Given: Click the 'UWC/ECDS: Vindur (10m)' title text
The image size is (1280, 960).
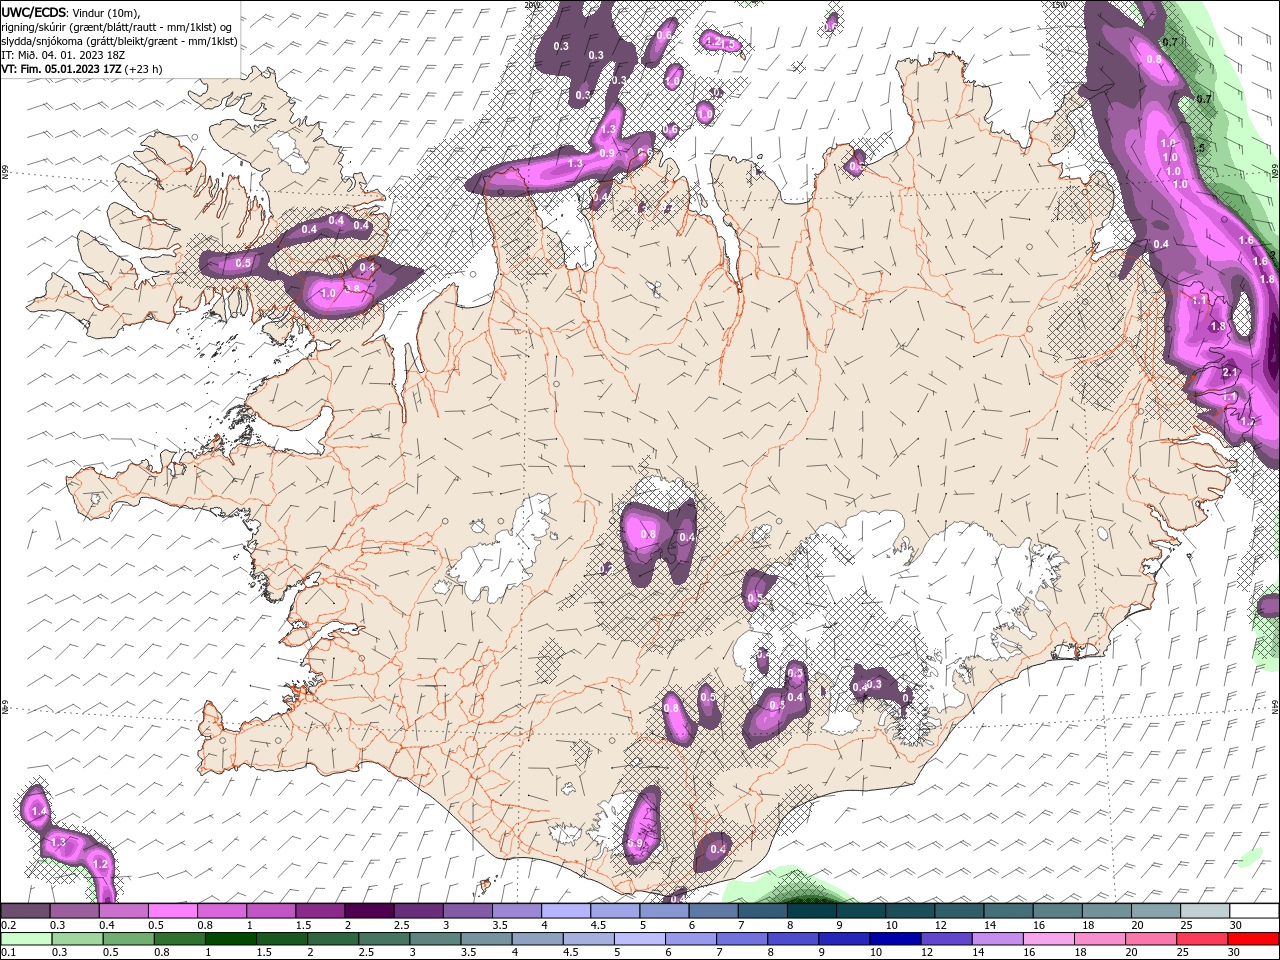Looking at the screenshot, I should [x=71, y=12].
